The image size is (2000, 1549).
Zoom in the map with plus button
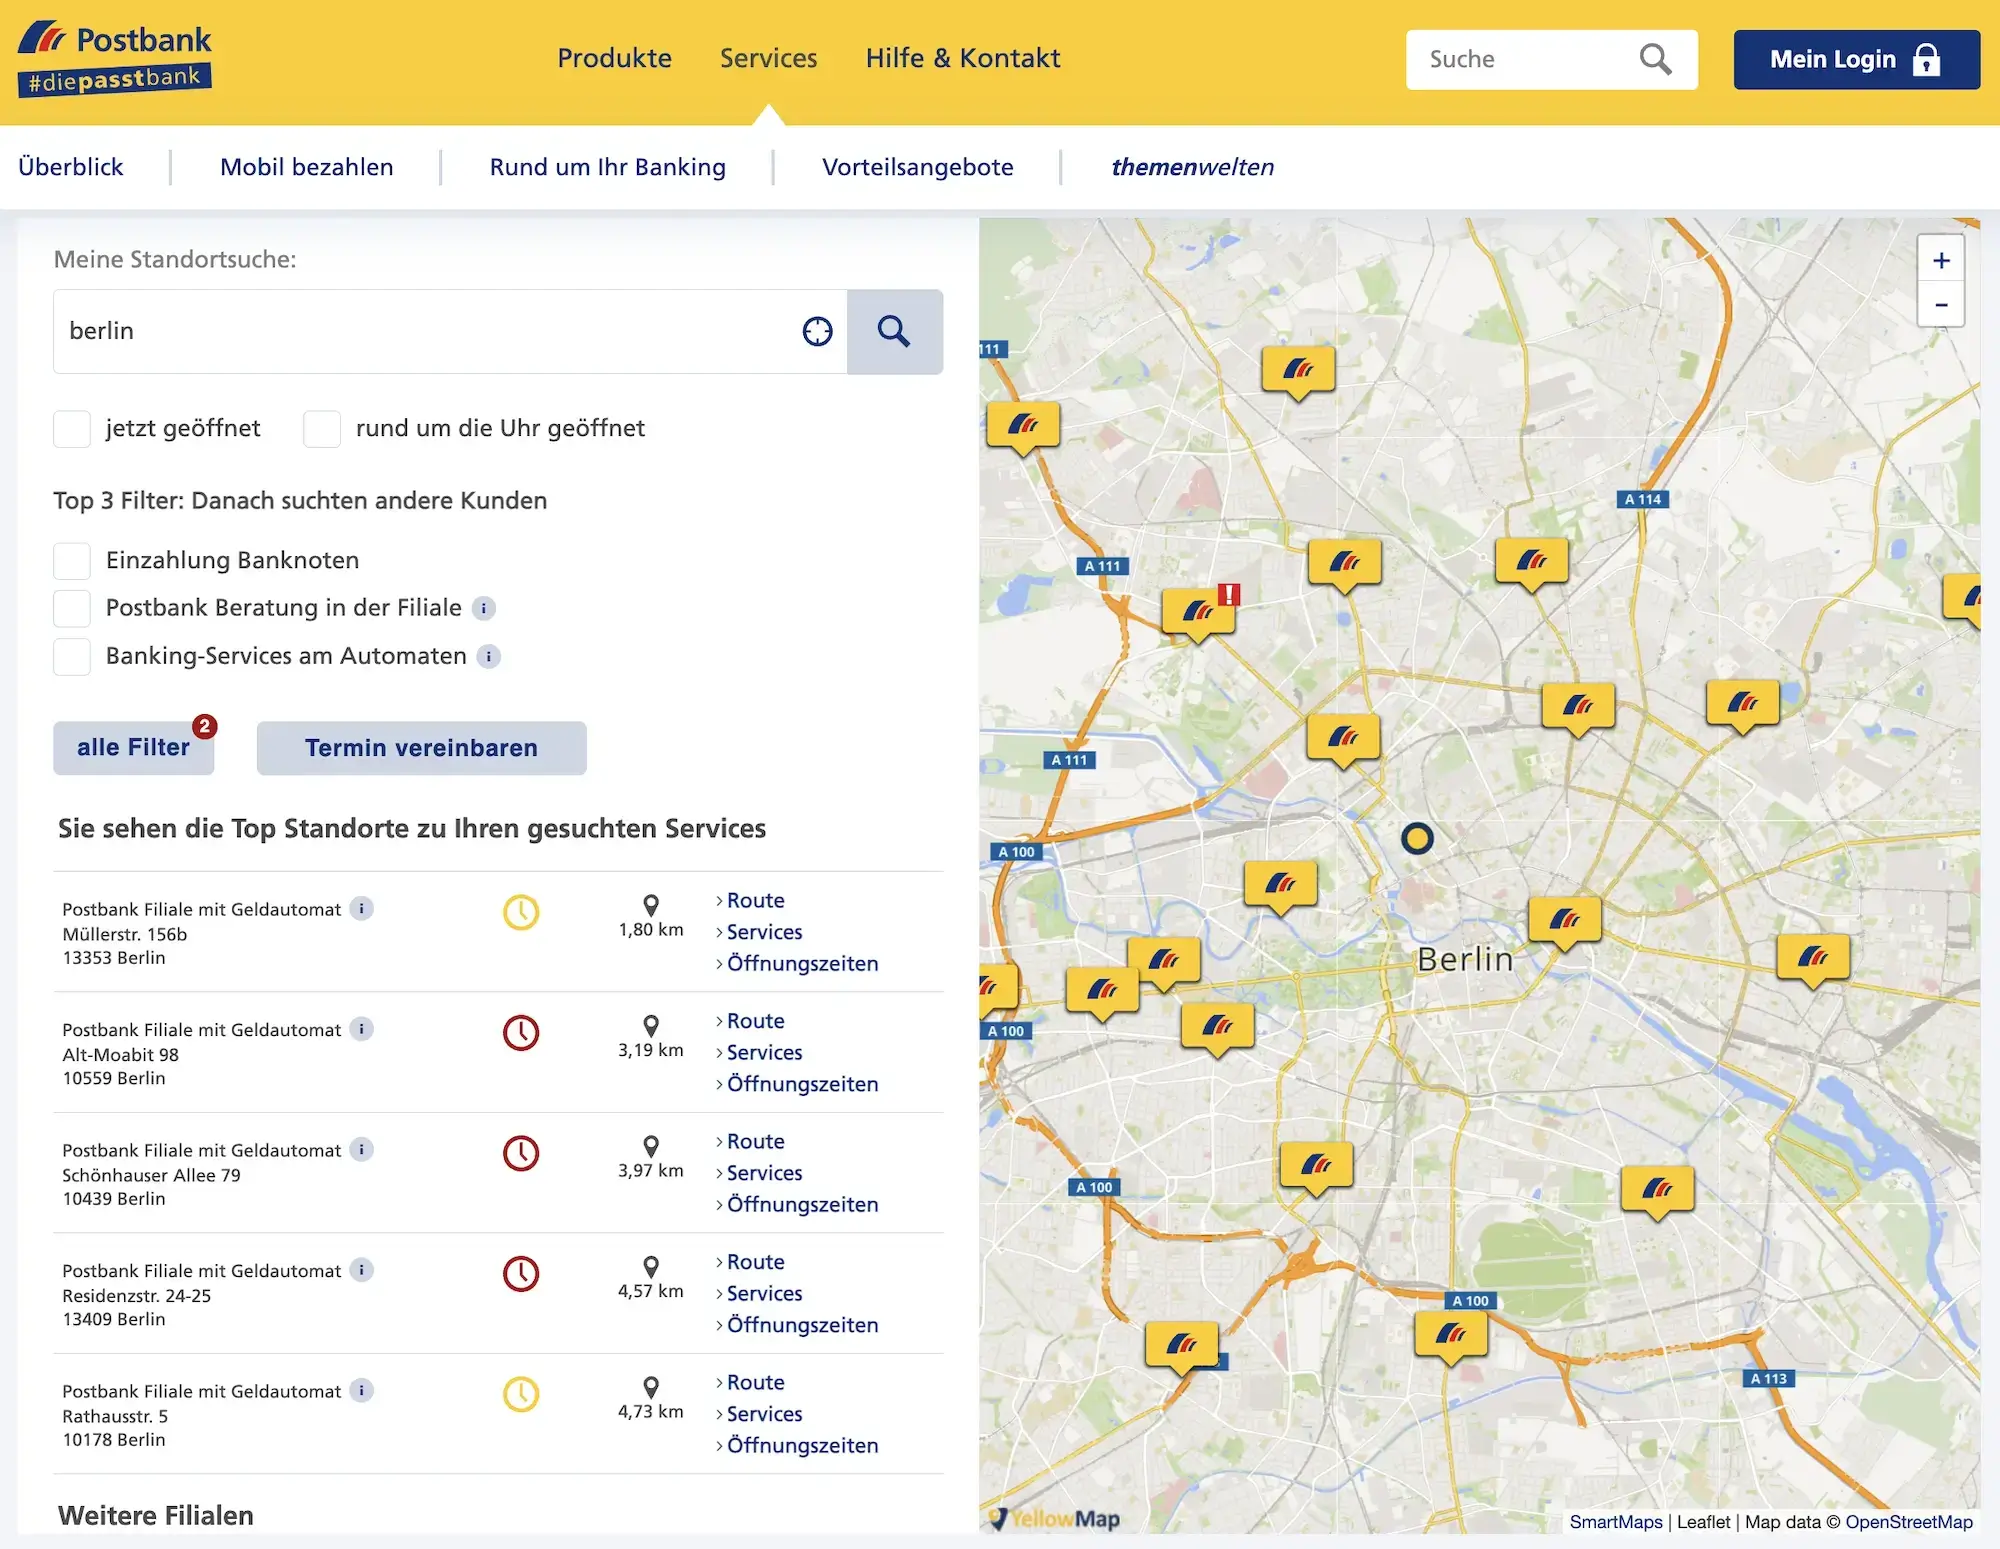[x=1941, y=260]
